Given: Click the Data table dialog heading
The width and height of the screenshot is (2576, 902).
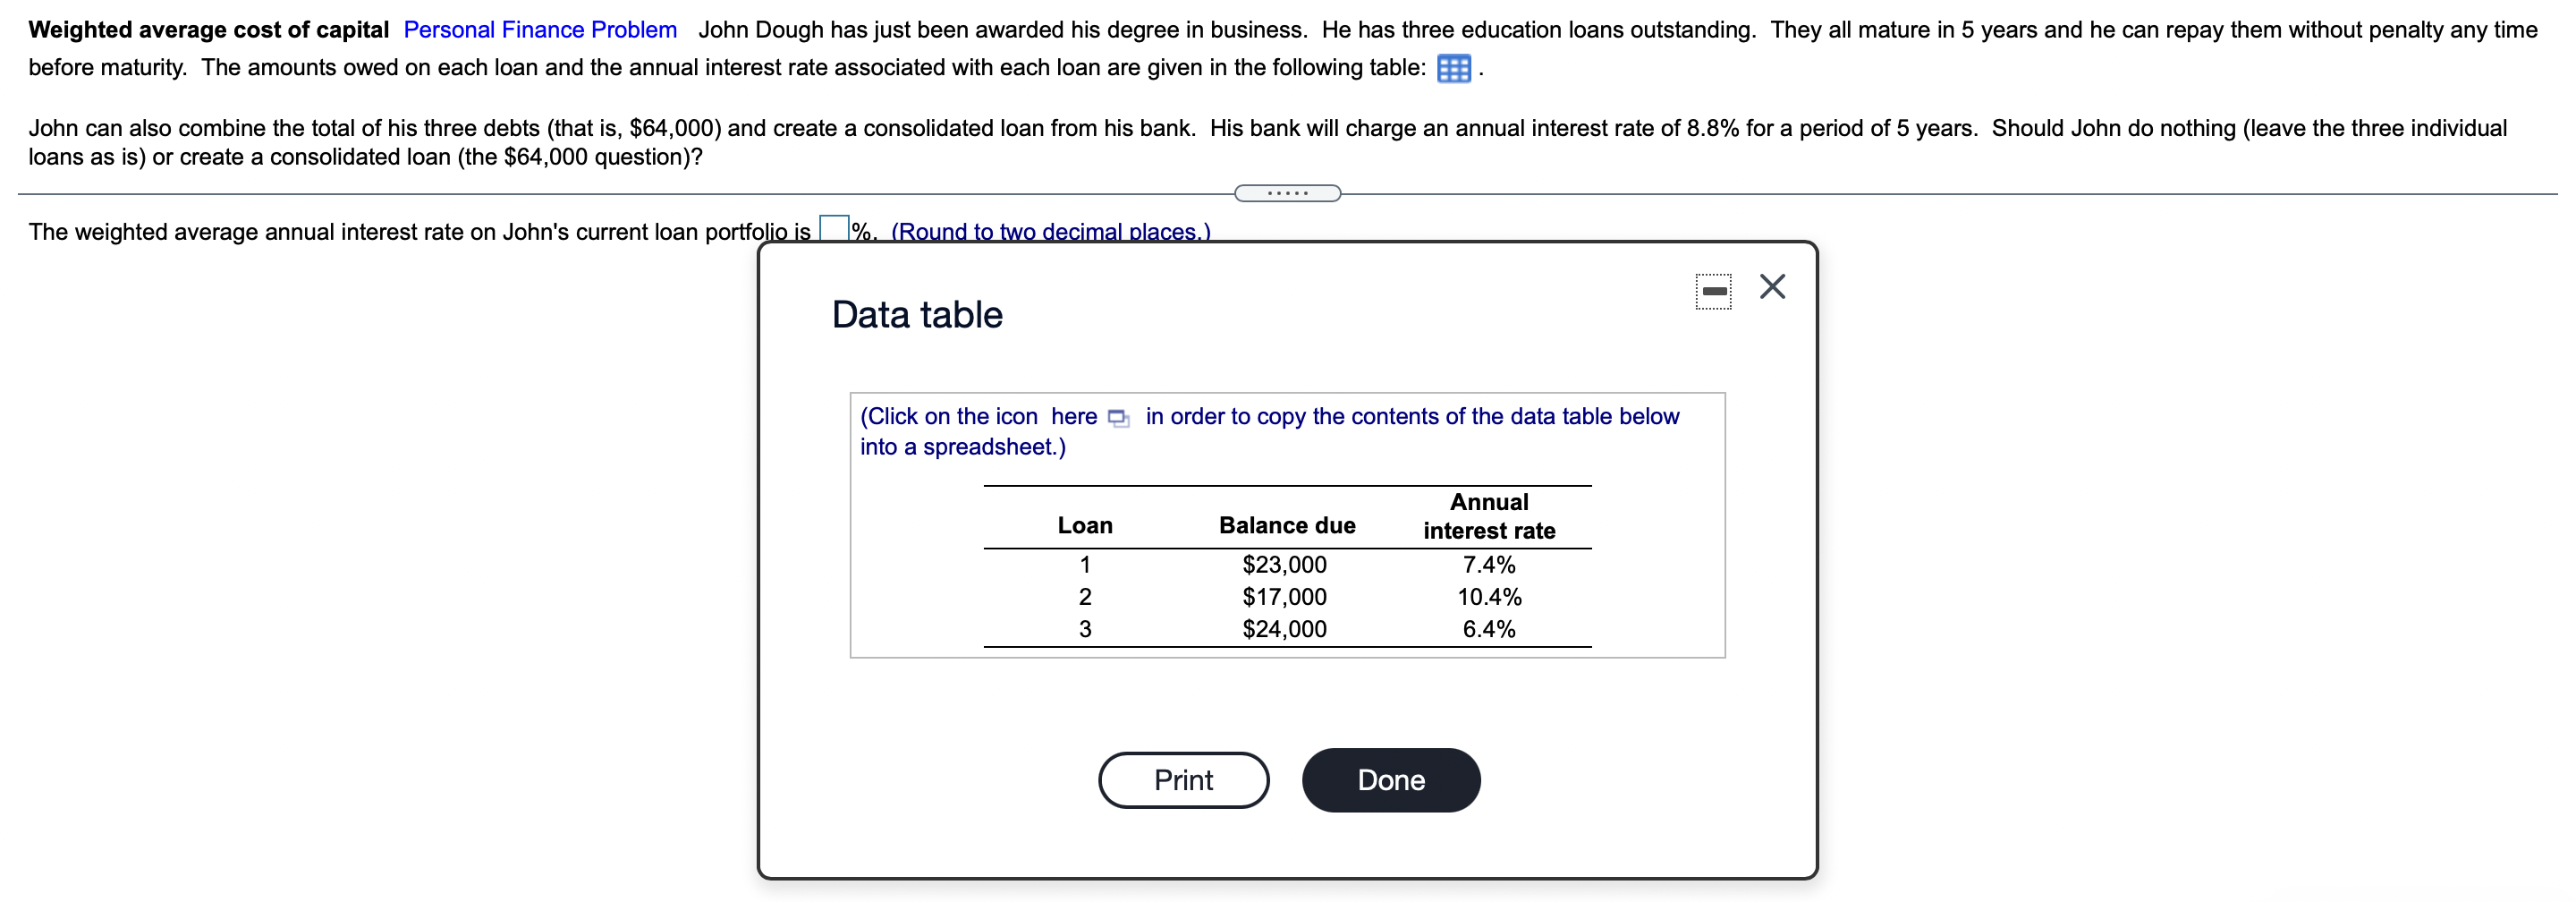Looking at the screenshot, I should 916,315.
